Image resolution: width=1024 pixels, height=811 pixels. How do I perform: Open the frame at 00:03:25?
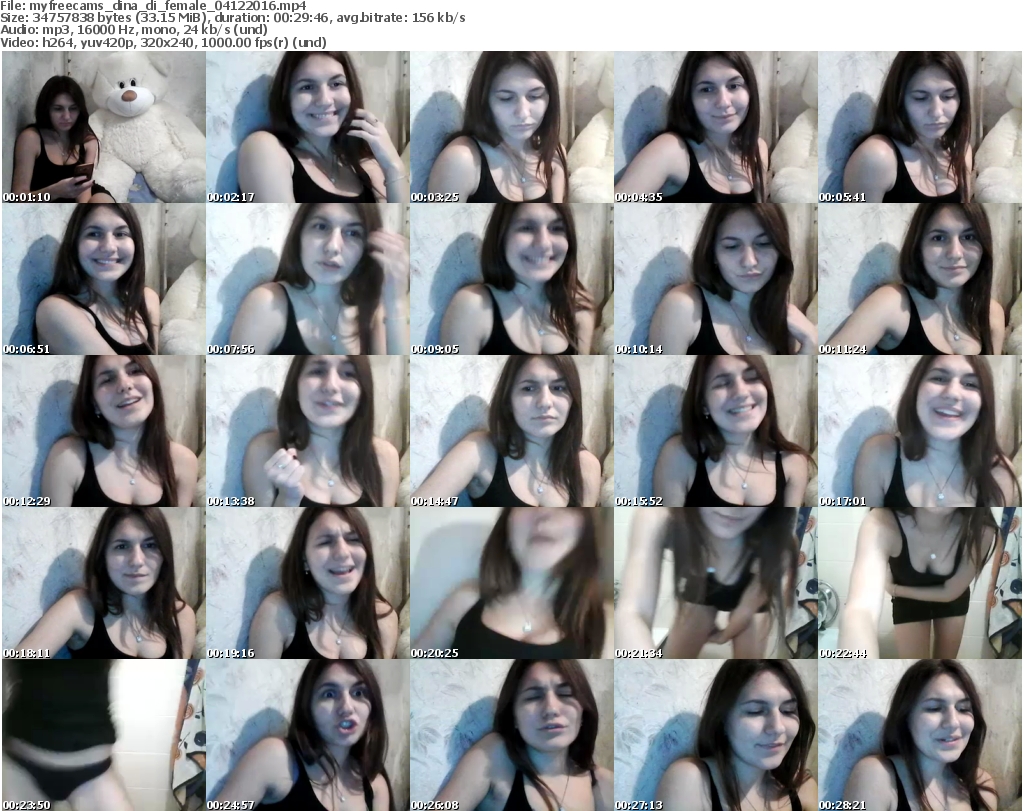511,127
